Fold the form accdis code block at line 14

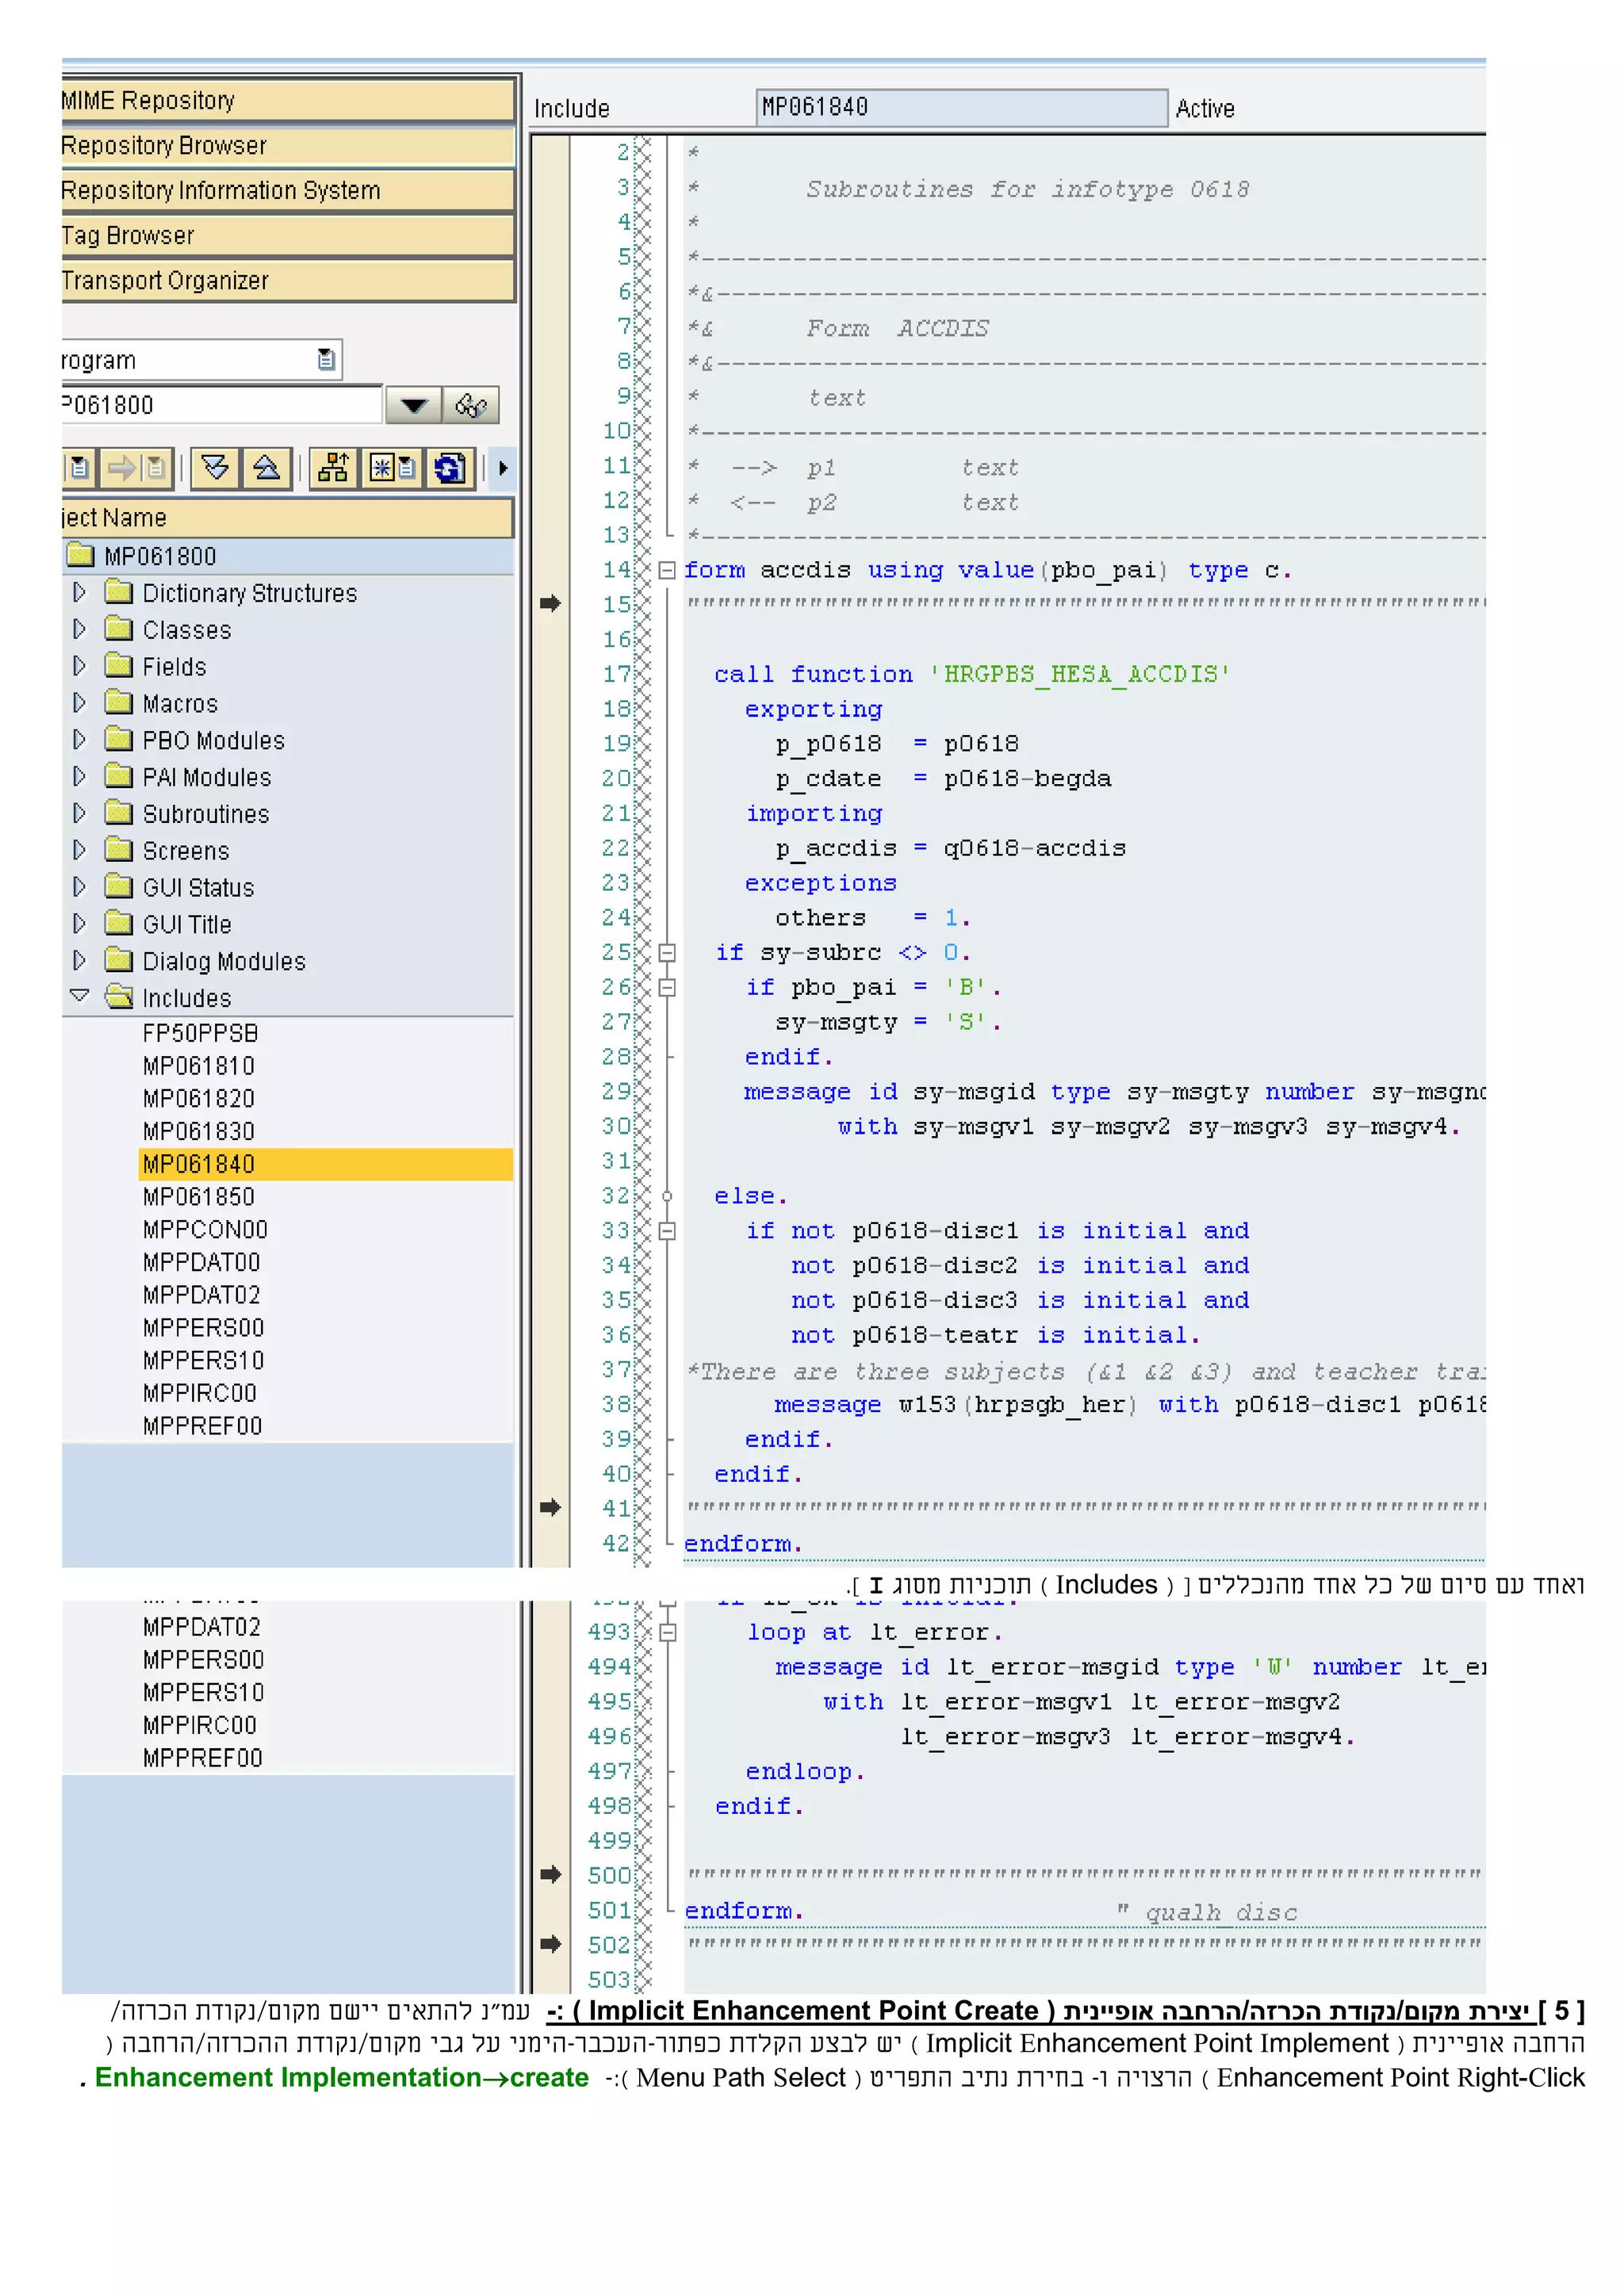667,571
